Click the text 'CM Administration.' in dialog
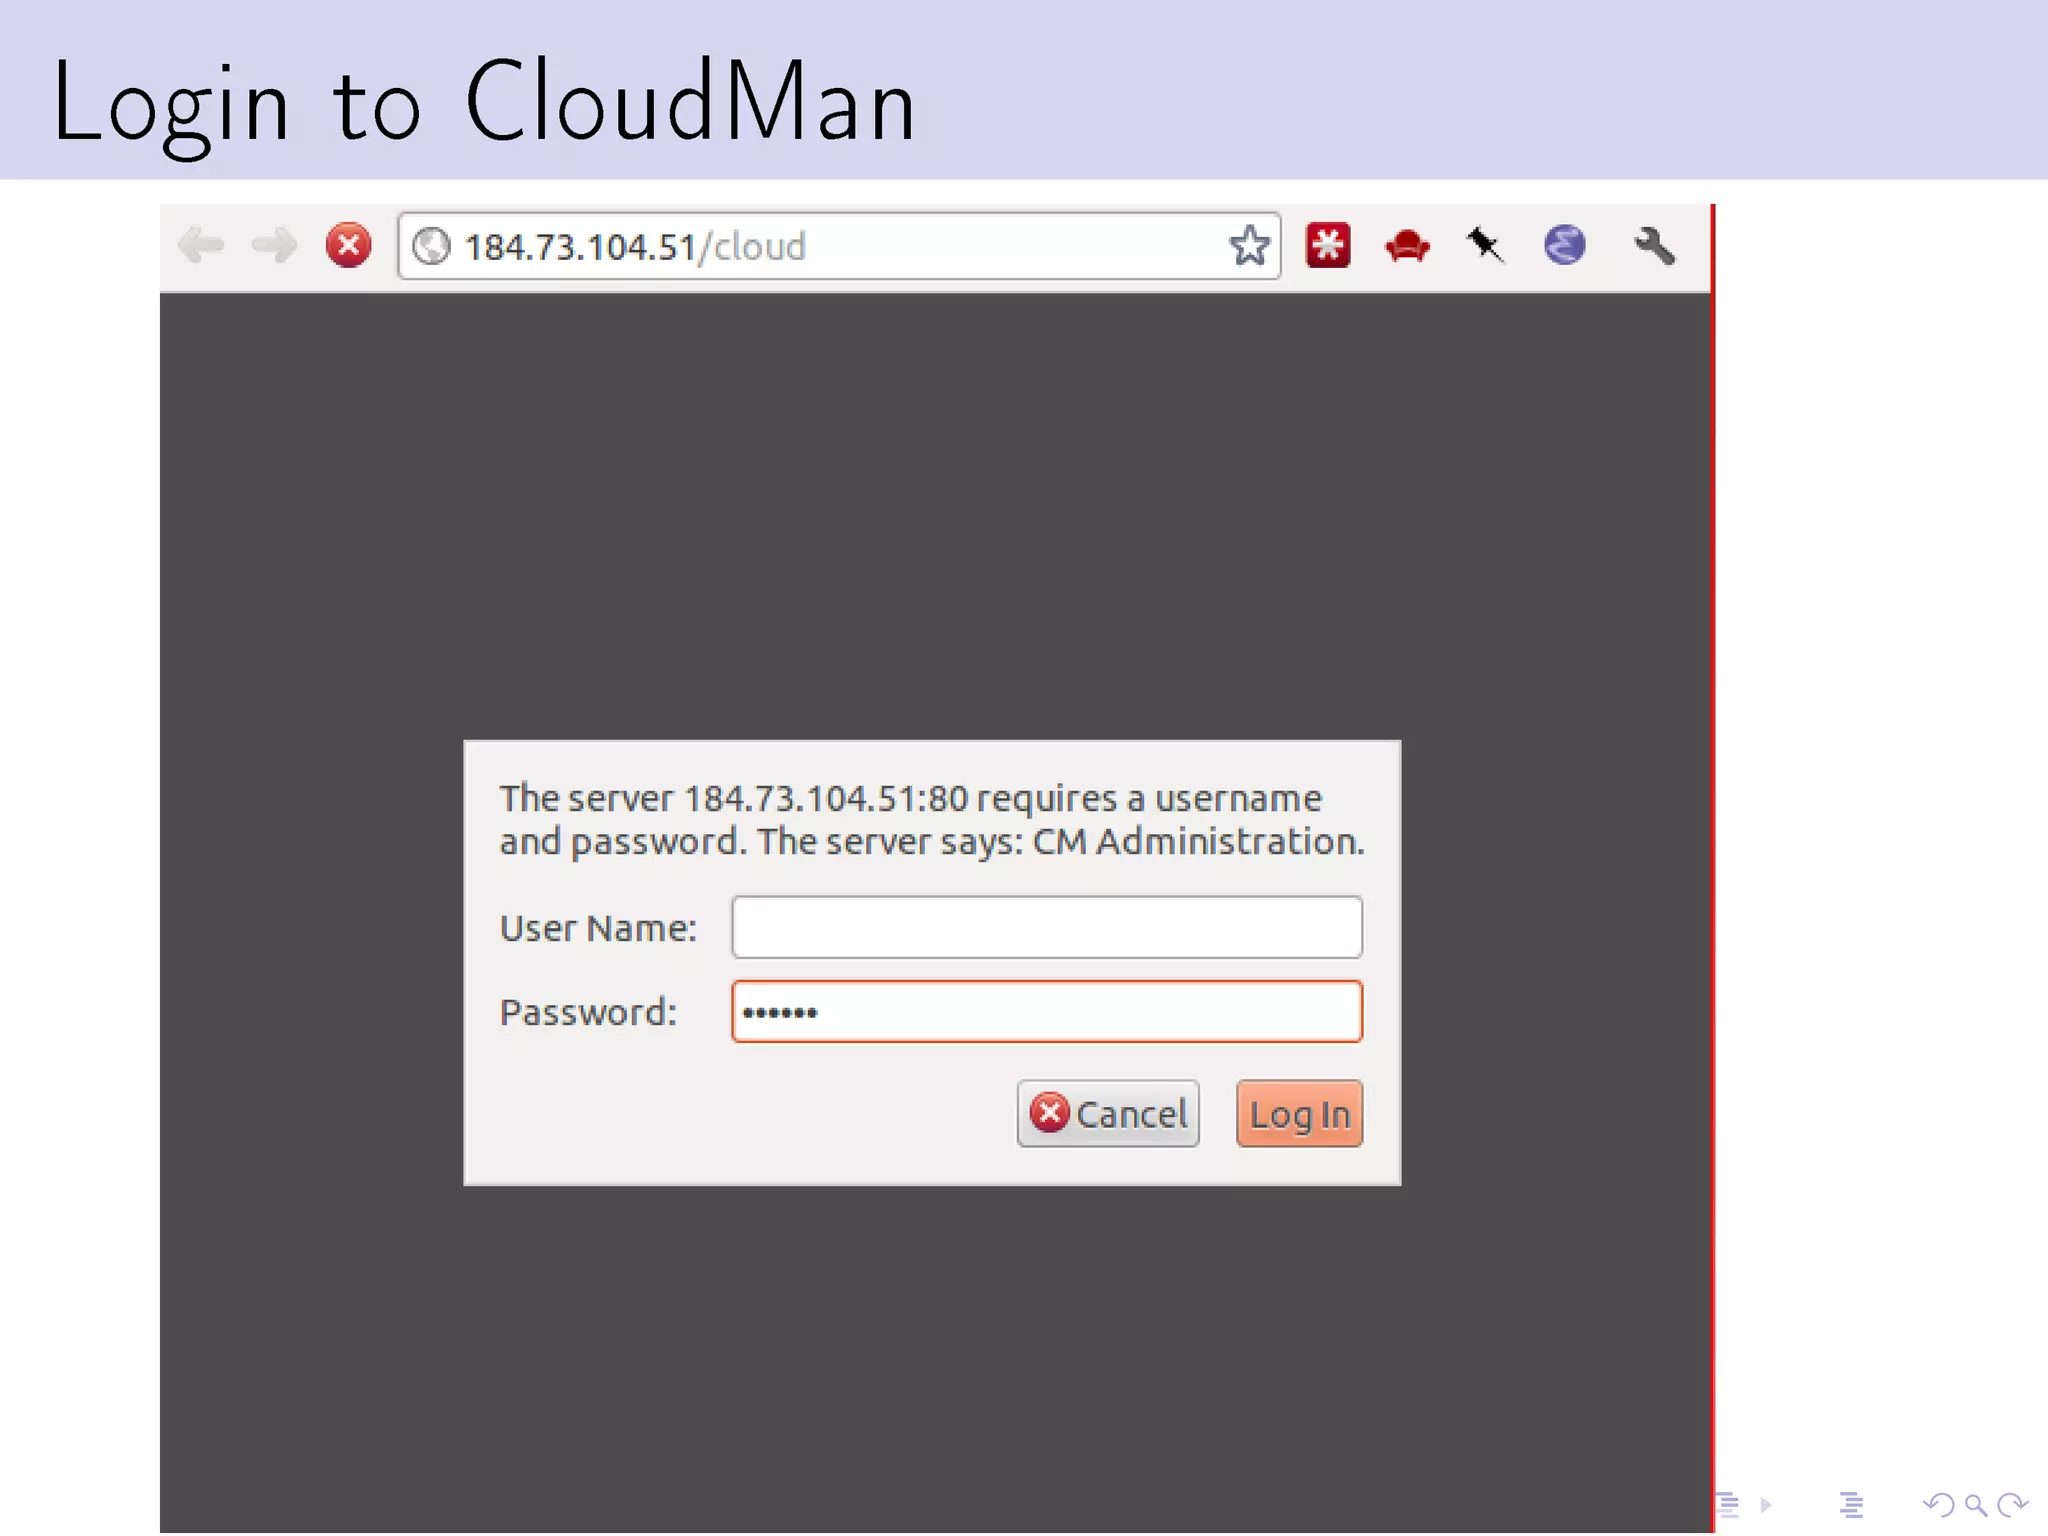Image resolution: width=2048 pixels, height=1536 pixels. (1198, 842)
